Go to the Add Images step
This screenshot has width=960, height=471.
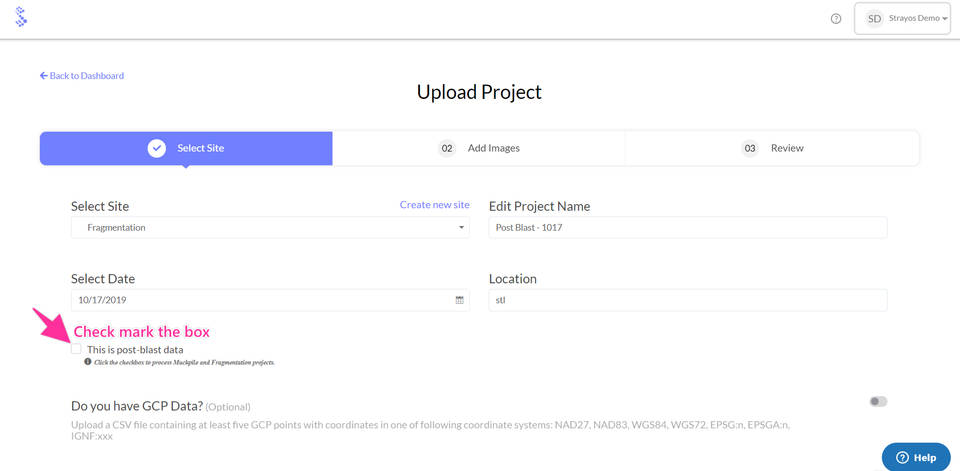click(493, 148)
